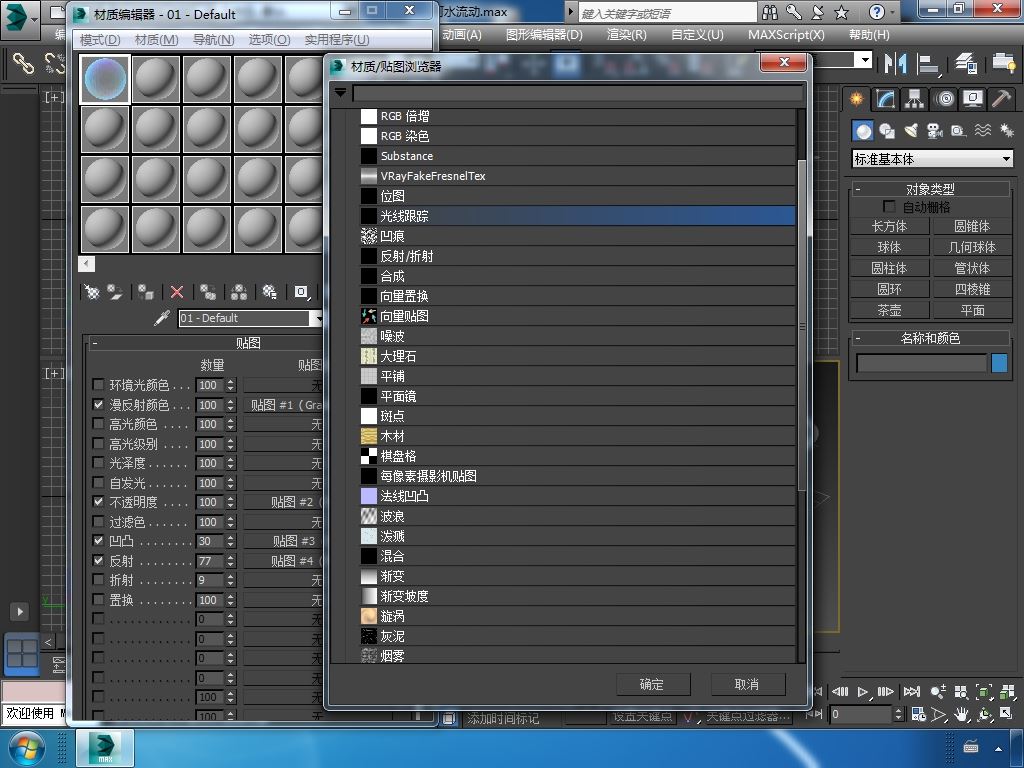Open the 导航(N) menu
1024x768 pixels.
pyautogui.click(x=214, y=40)
